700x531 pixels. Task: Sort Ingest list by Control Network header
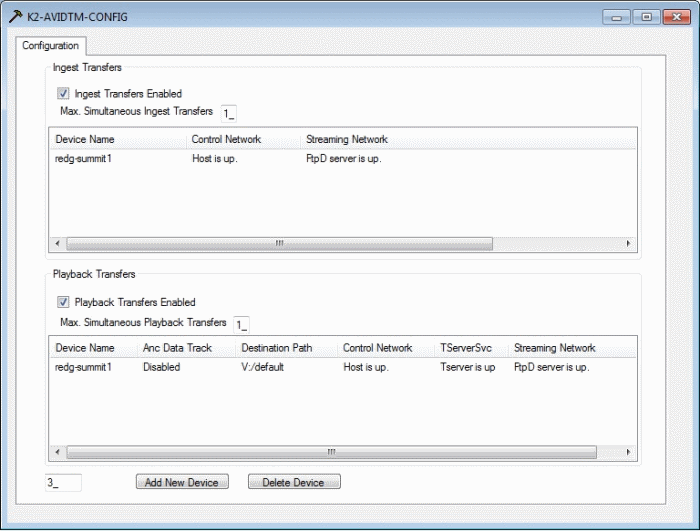click(x=227, y=139)
